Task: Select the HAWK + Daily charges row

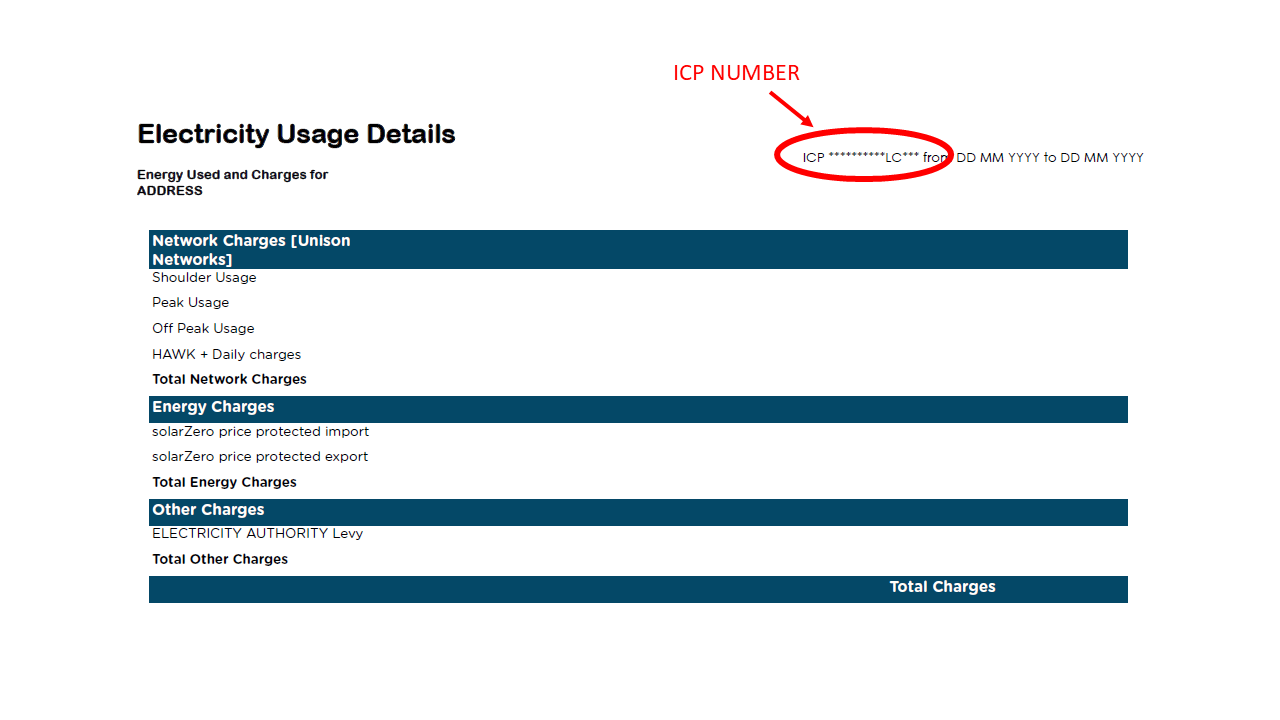Action: click(226, 355)
